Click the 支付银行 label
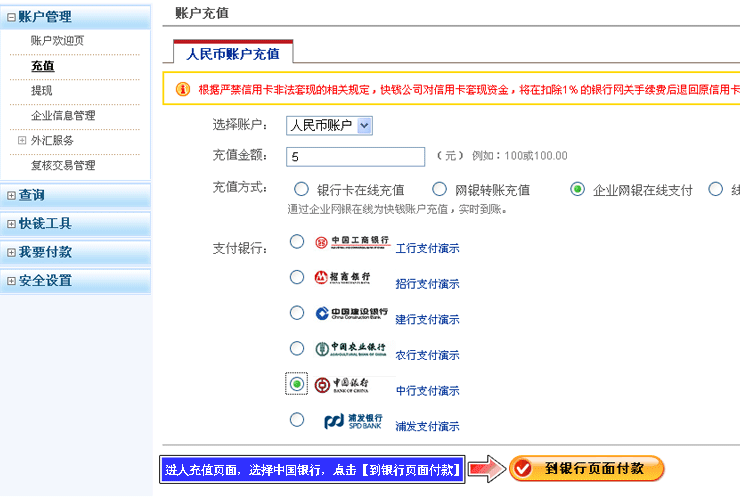 240,248
